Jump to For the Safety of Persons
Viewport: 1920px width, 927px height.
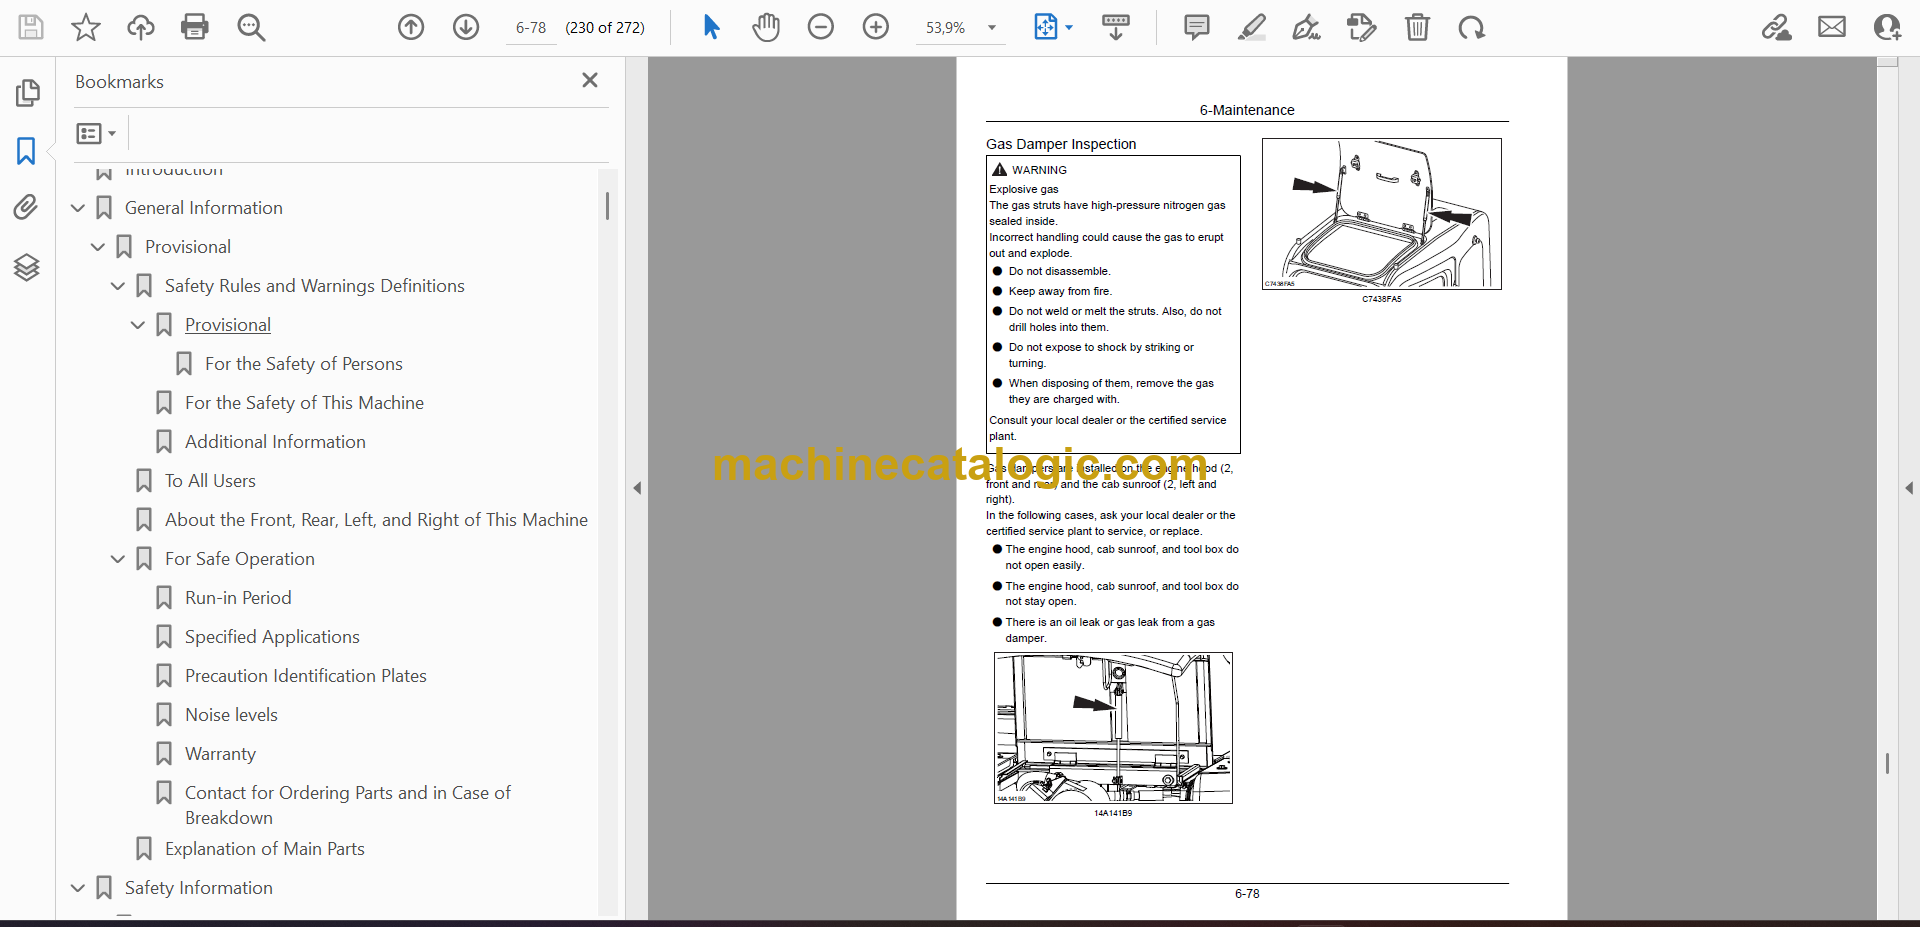303,364
